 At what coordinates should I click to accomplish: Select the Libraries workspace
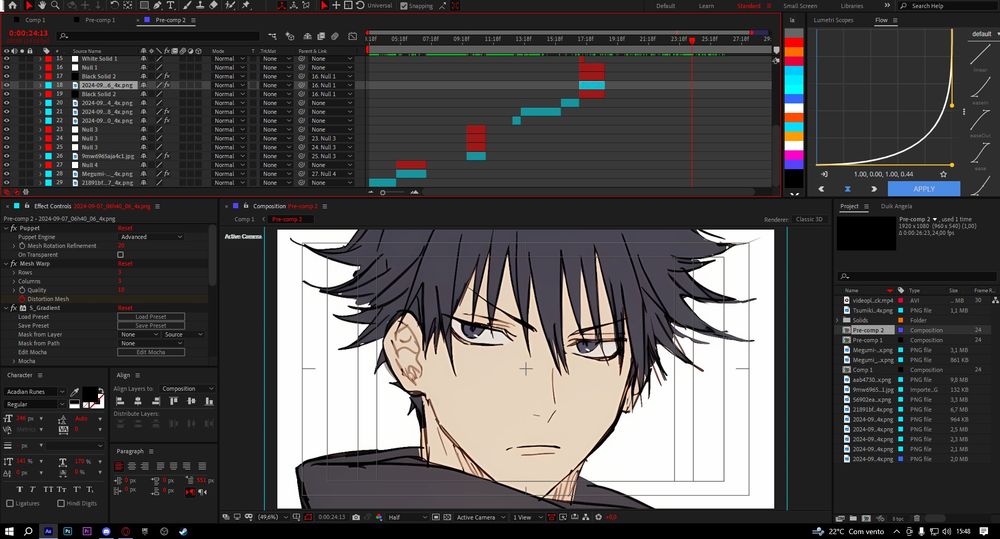click(x=851, y=6)
